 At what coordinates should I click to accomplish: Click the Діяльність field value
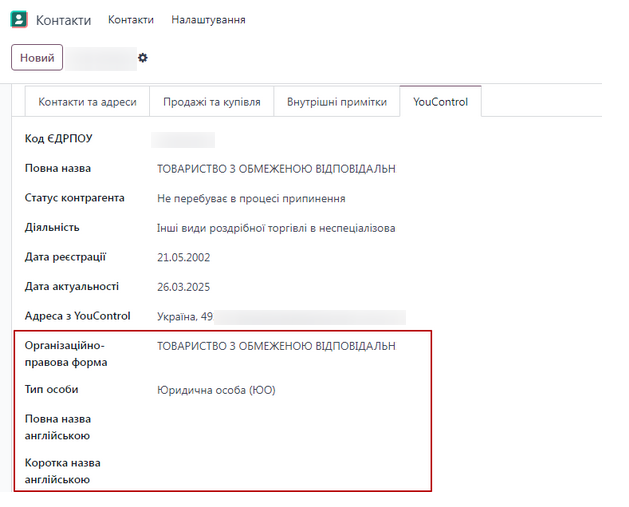coord(276,228)
